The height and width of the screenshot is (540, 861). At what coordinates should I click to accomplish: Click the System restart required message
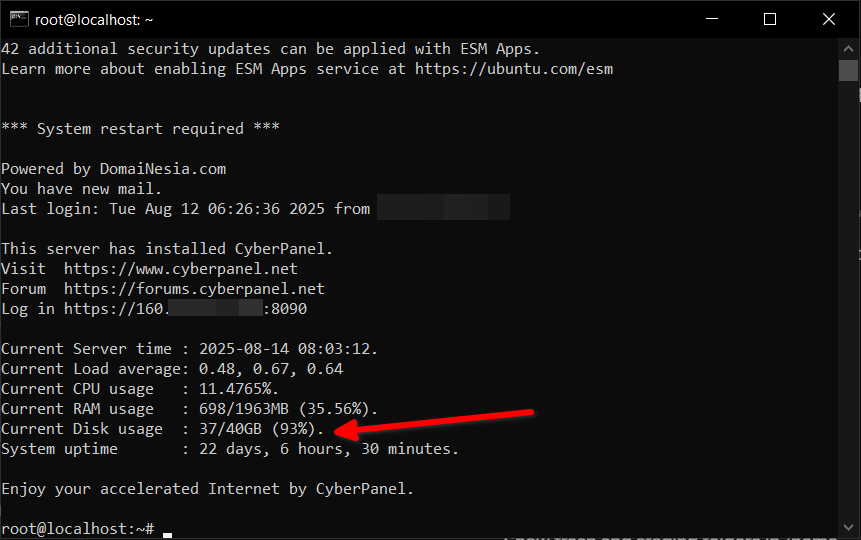click(x=140, y=129)
